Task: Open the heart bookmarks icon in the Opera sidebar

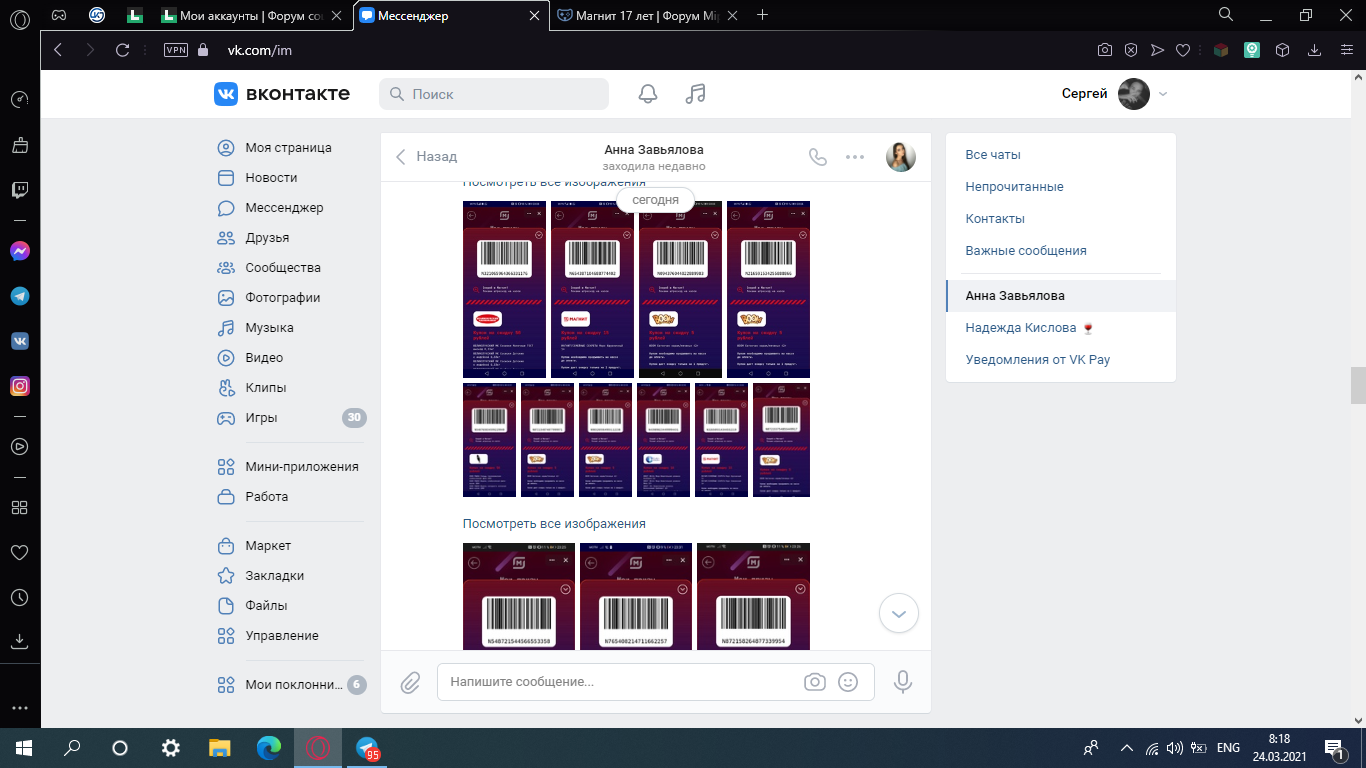Action: pyautogui.click(x=19, y=552)
